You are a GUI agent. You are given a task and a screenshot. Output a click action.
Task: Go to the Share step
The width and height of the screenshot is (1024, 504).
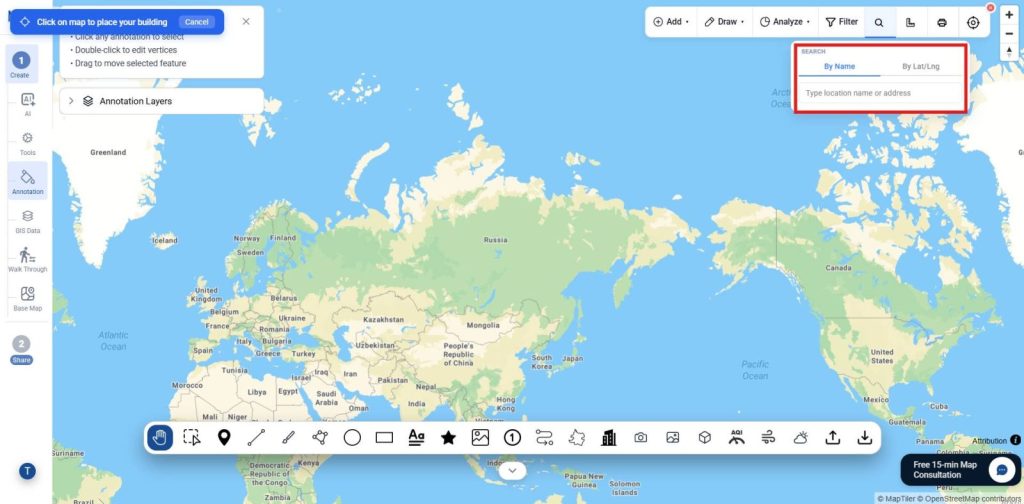[22, 350]
